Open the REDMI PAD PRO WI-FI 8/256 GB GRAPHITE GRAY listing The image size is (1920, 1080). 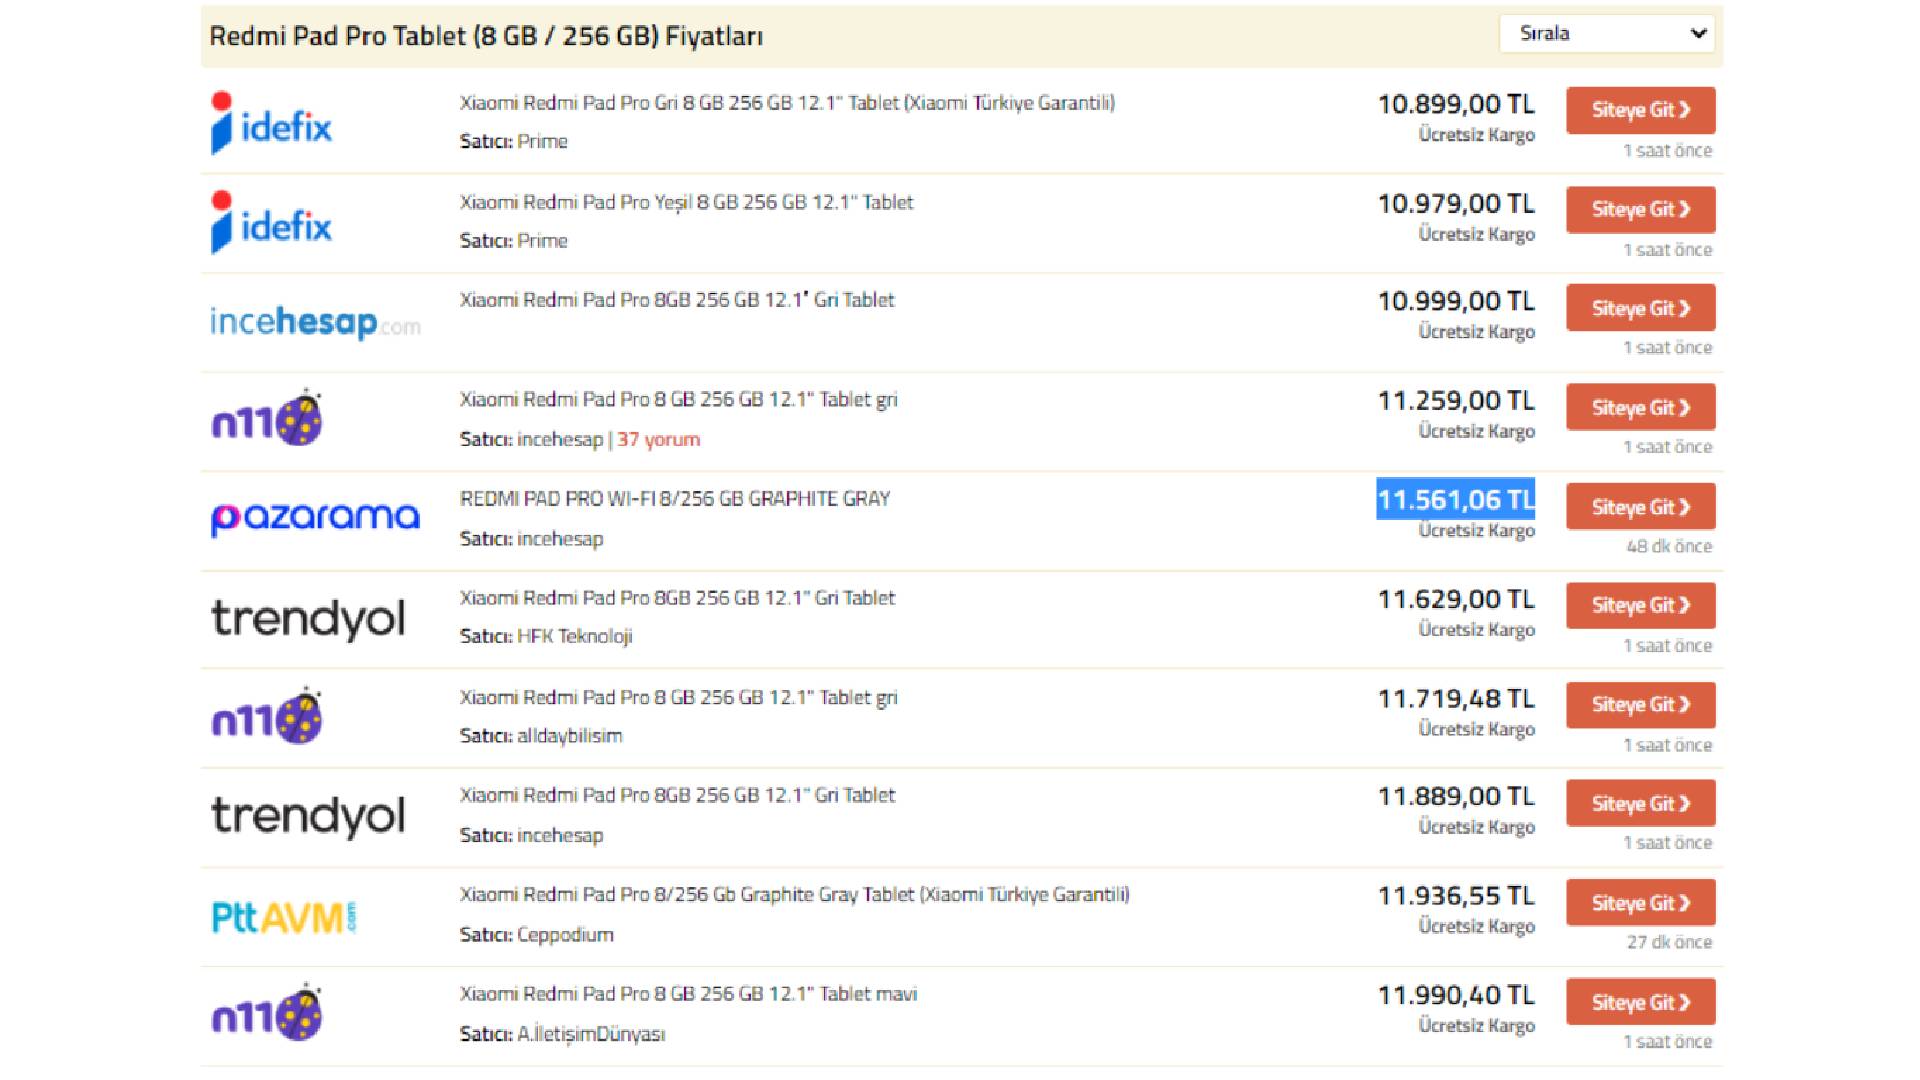[675, 499]
